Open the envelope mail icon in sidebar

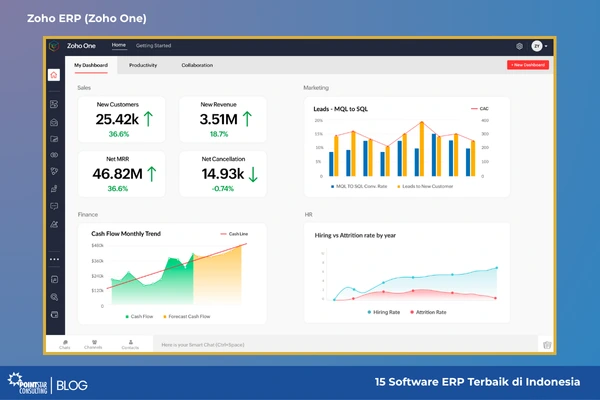pos(54,122)
